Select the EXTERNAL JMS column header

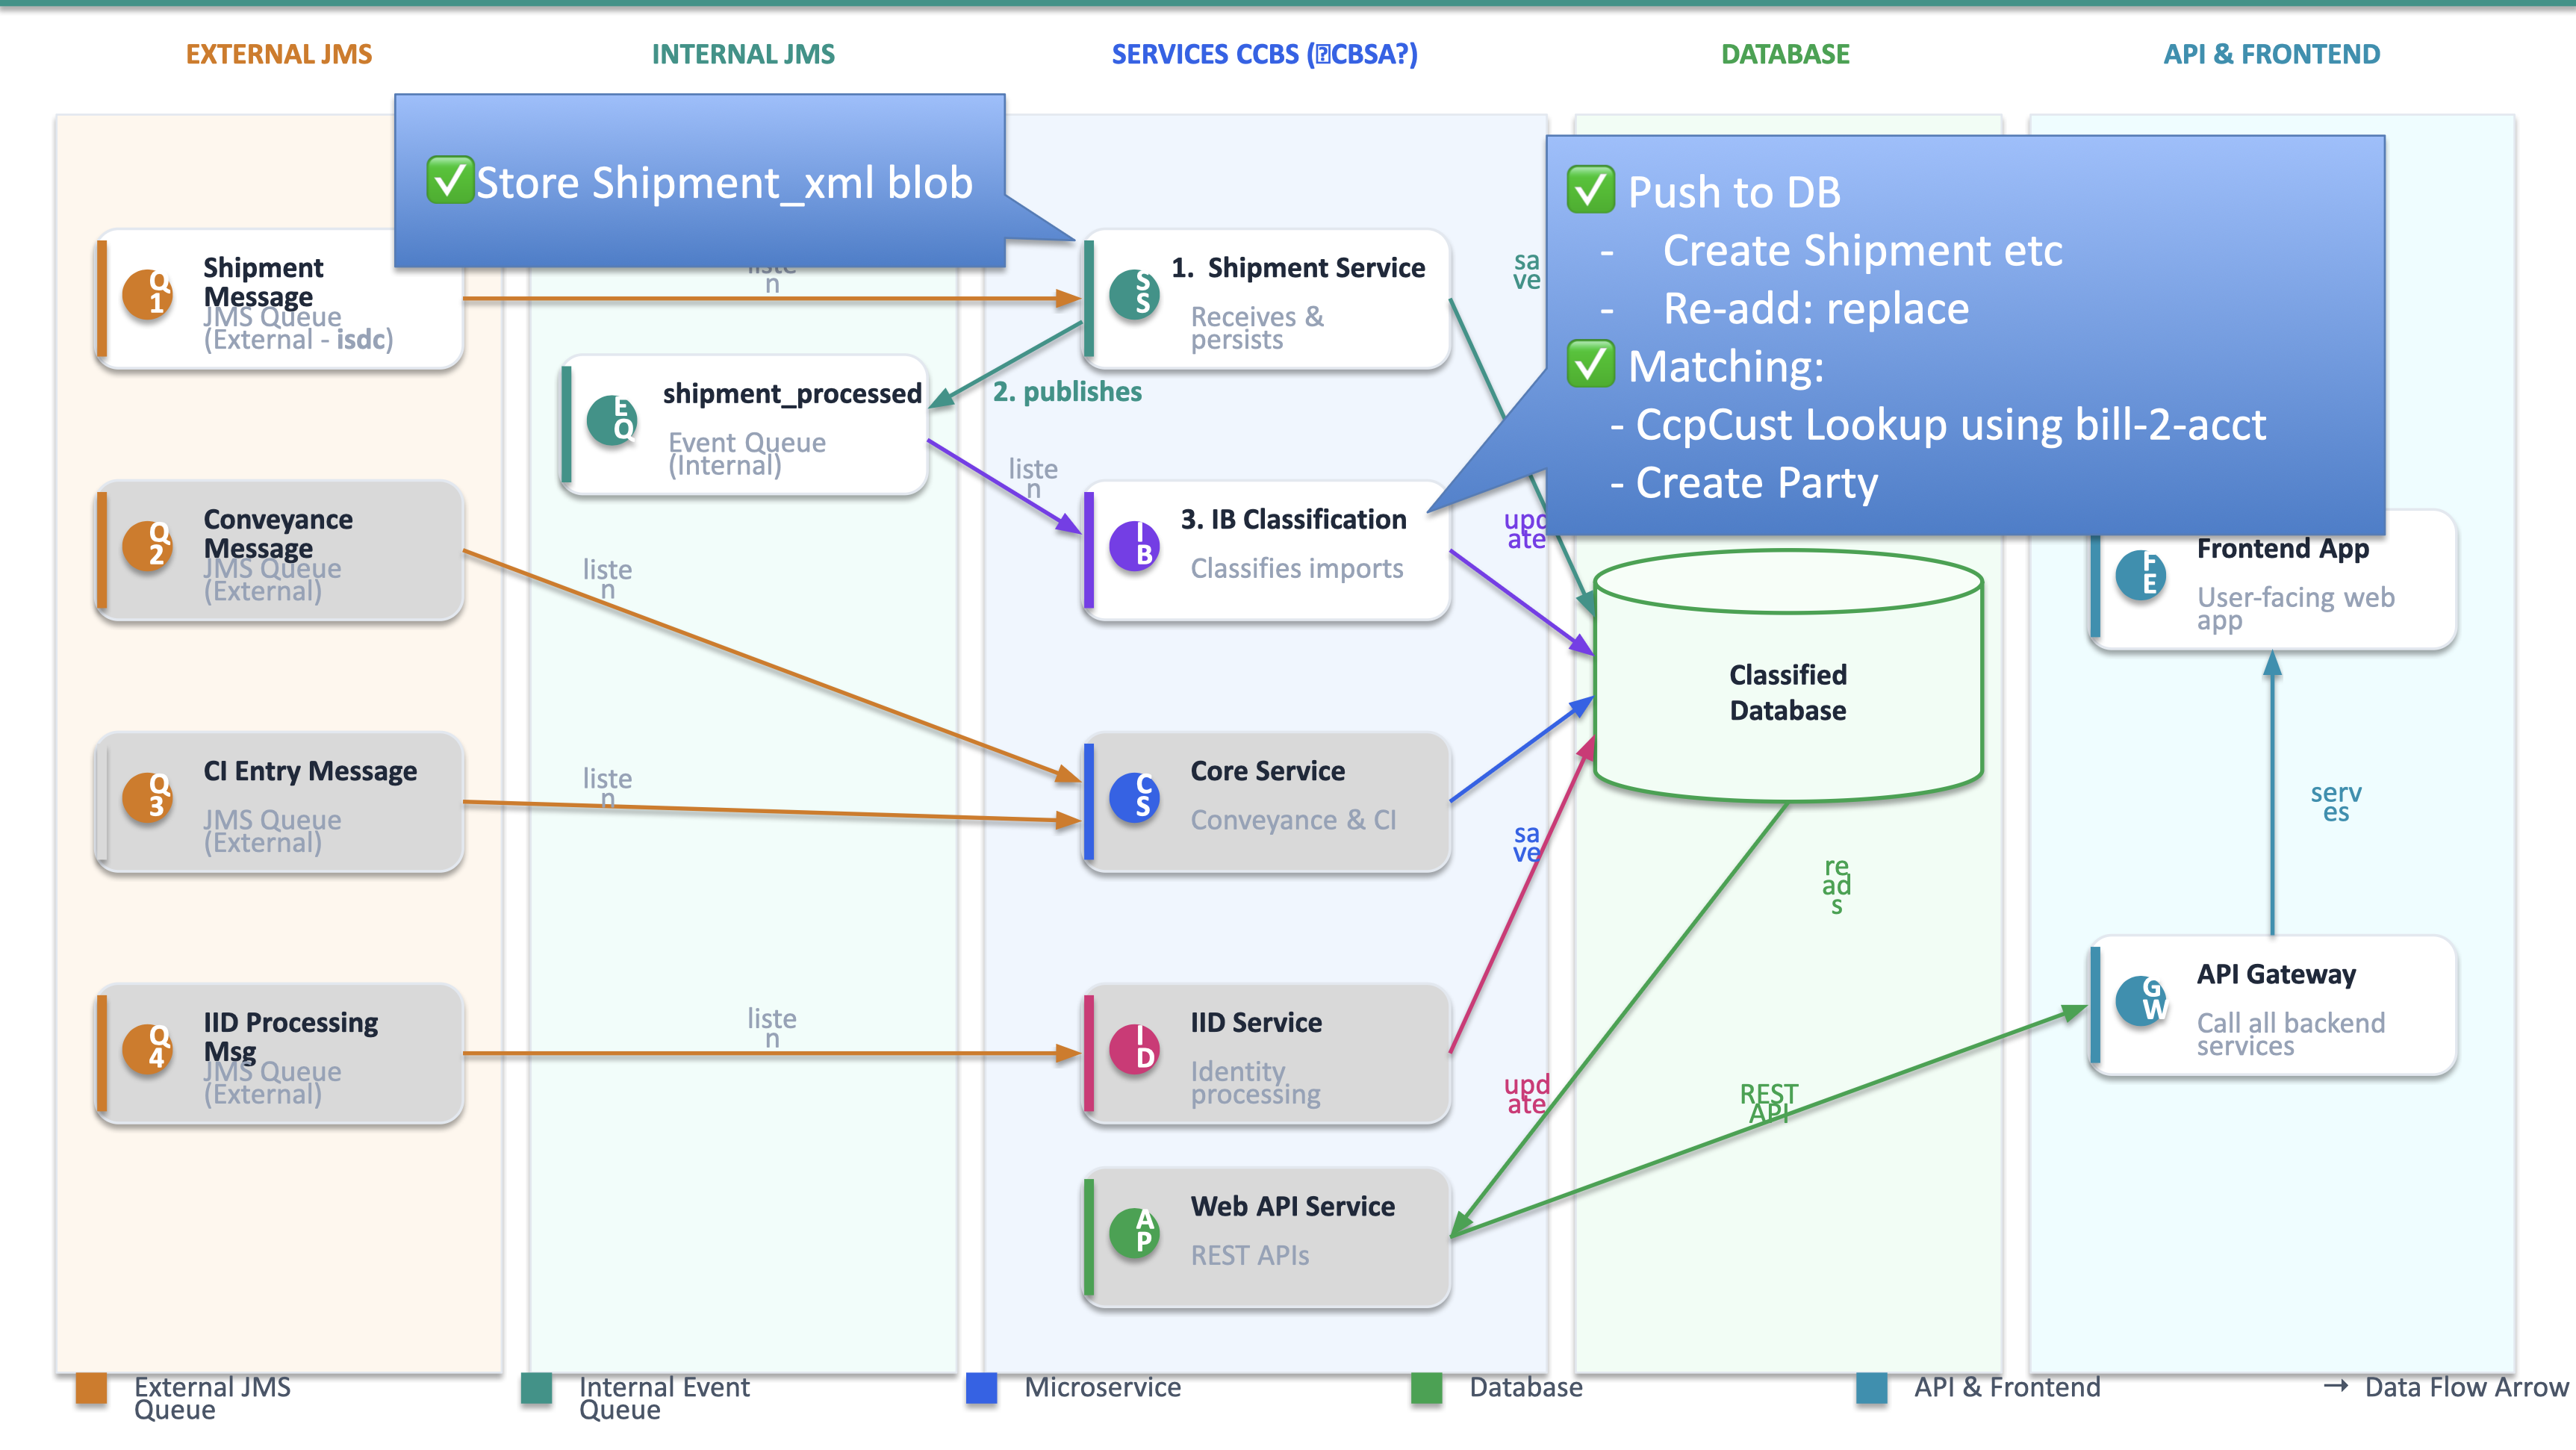[x=279, y=54]
